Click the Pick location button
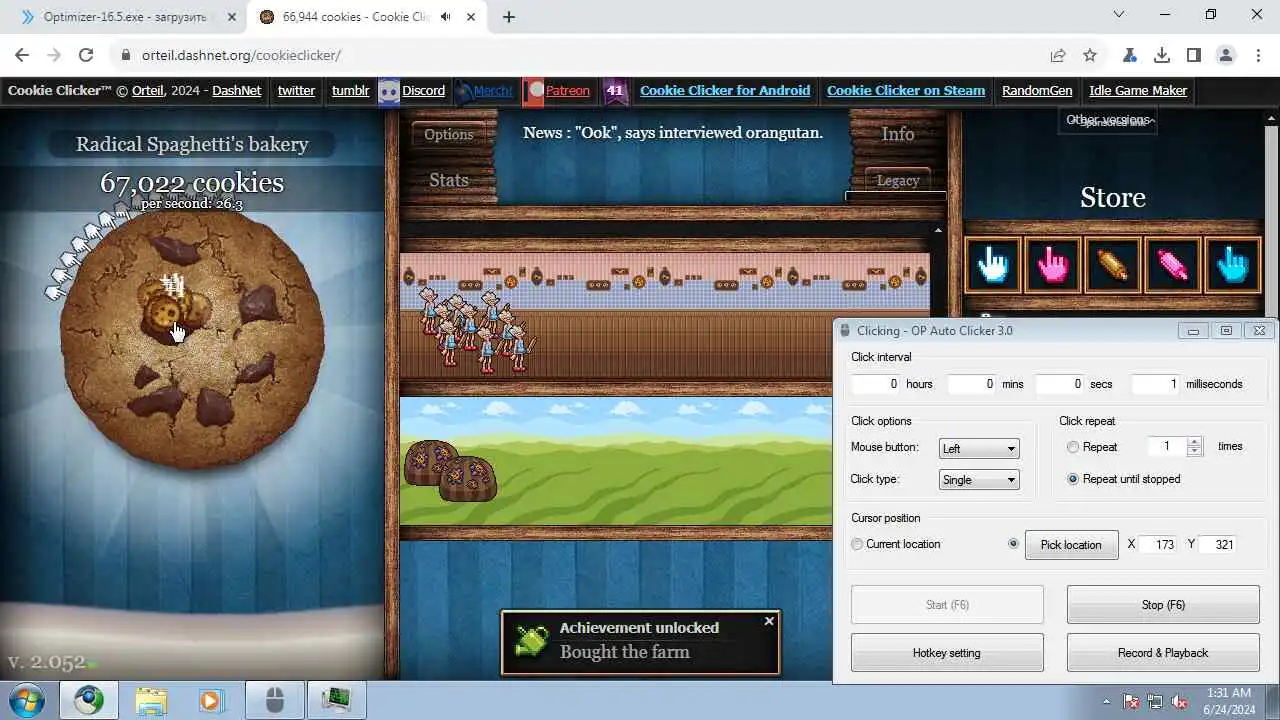 (x=1071, y=545)
